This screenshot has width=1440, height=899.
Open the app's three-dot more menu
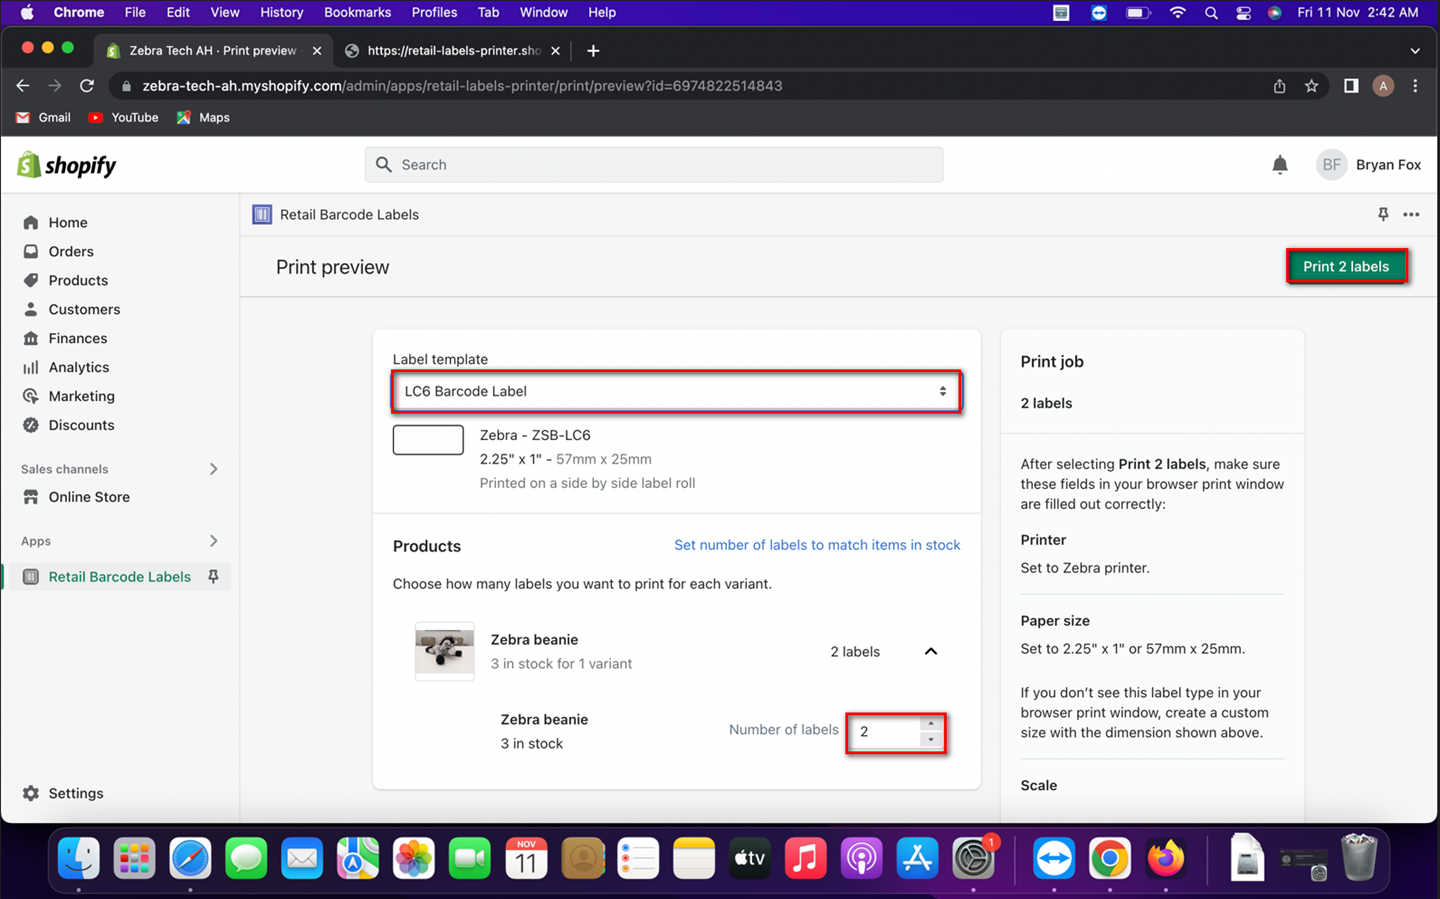tap(1411, 214)
